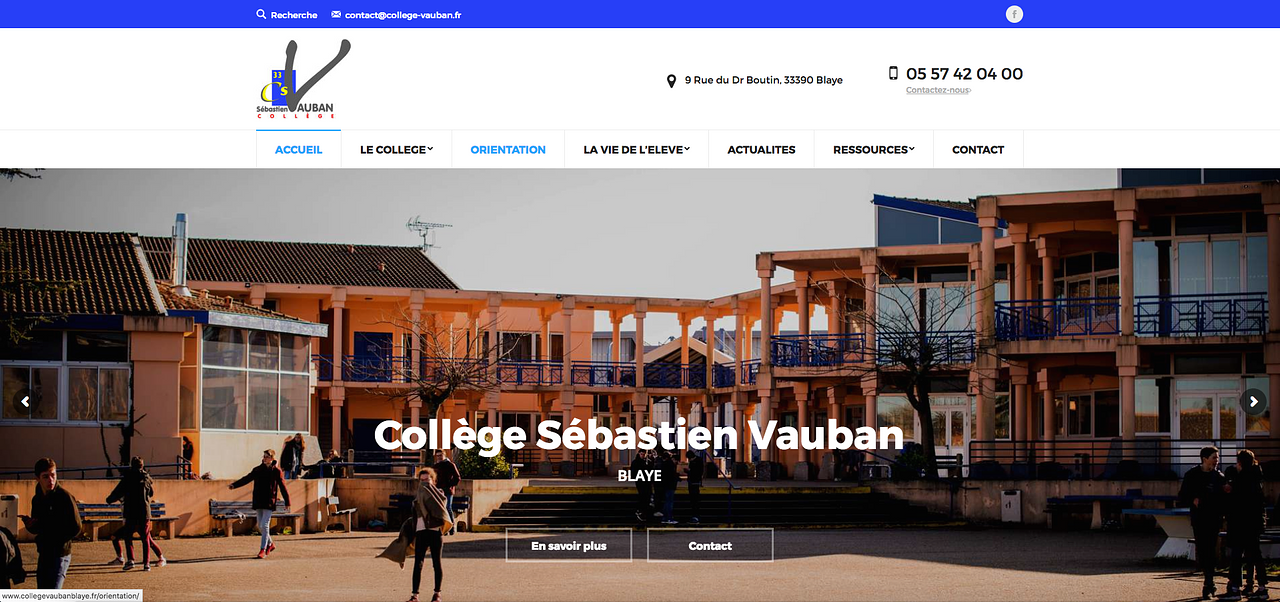Expand the LE COLLEGE dropdown menu
Screen dimensions: 1280x602
(396, 150)
